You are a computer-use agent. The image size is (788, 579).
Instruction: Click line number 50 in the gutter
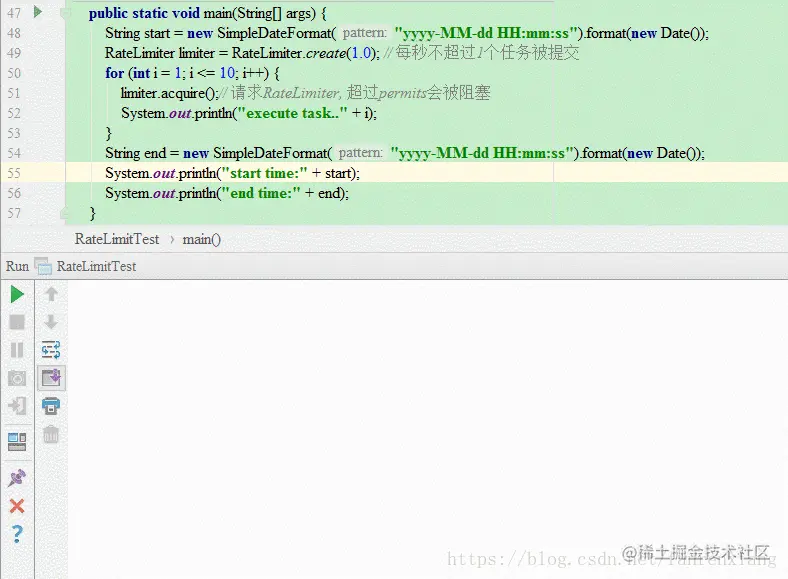coord(14,73)
